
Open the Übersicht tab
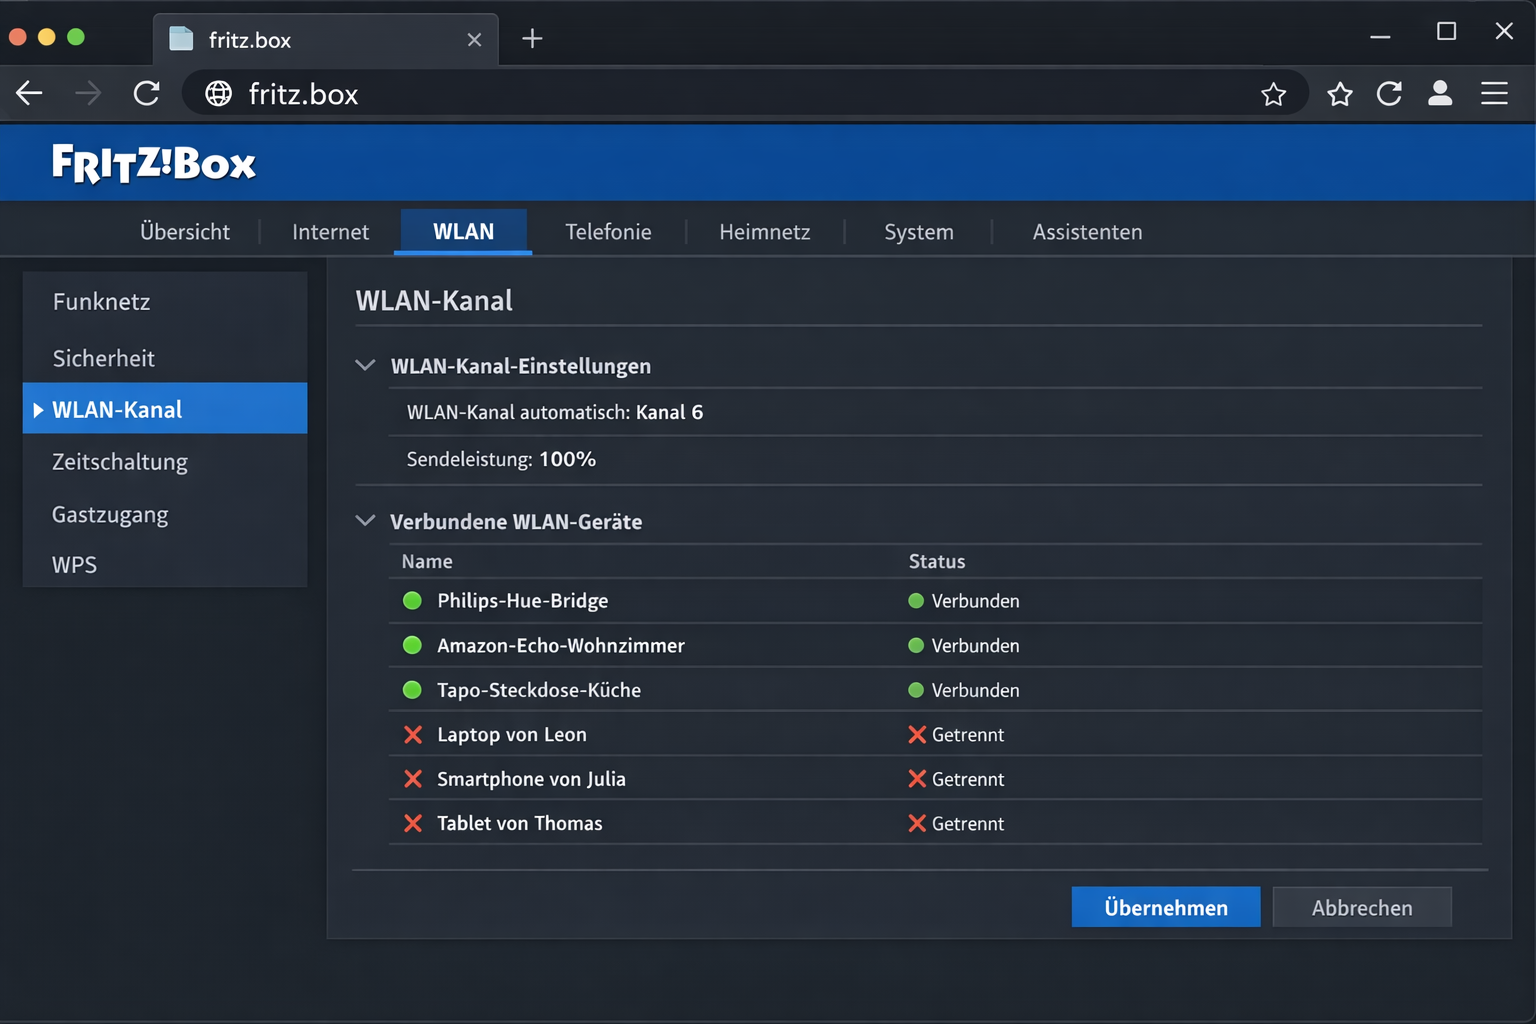pyautogui.click(x=185, y=232)
